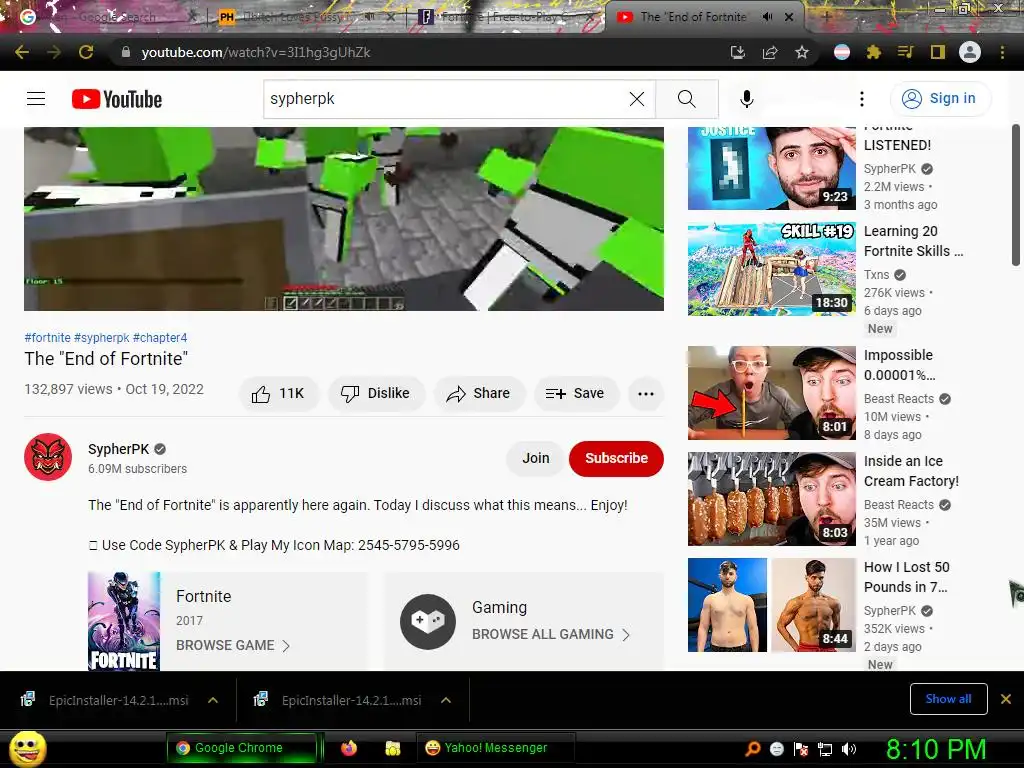Screen dimensions: 1024x768
Task: Click the Share button below the video
Action: (x=479, y=393)
